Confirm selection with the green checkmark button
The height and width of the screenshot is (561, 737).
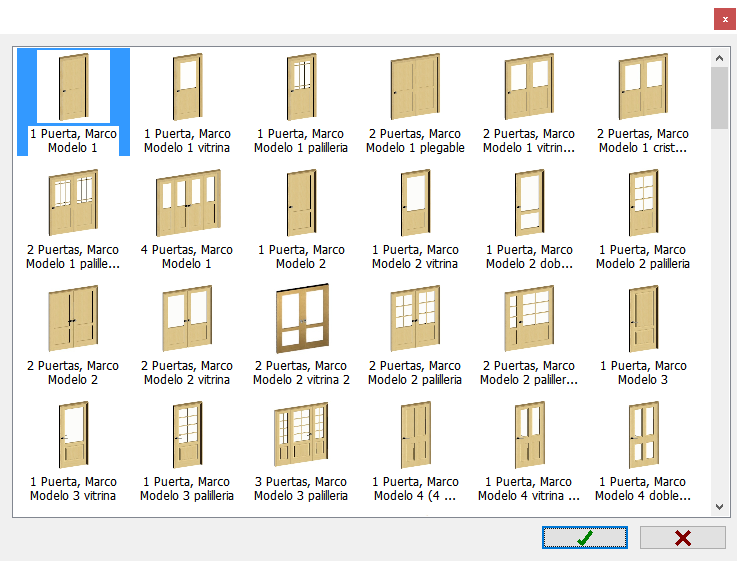coord(585,538)
